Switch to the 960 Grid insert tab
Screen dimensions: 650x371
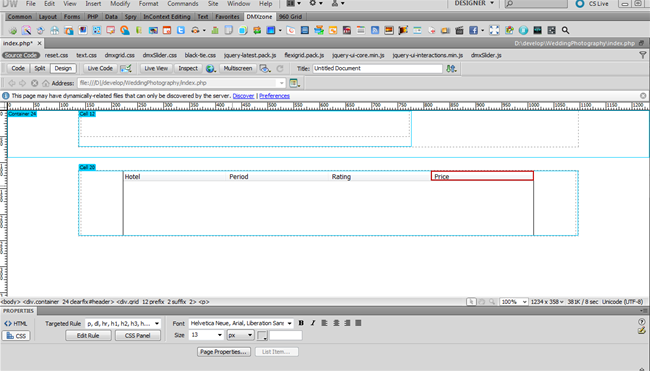click(290, 17)
